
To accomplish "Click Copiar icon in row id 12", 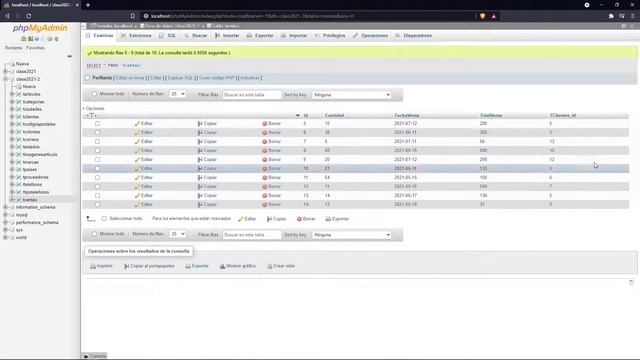I will pos(200,187).
